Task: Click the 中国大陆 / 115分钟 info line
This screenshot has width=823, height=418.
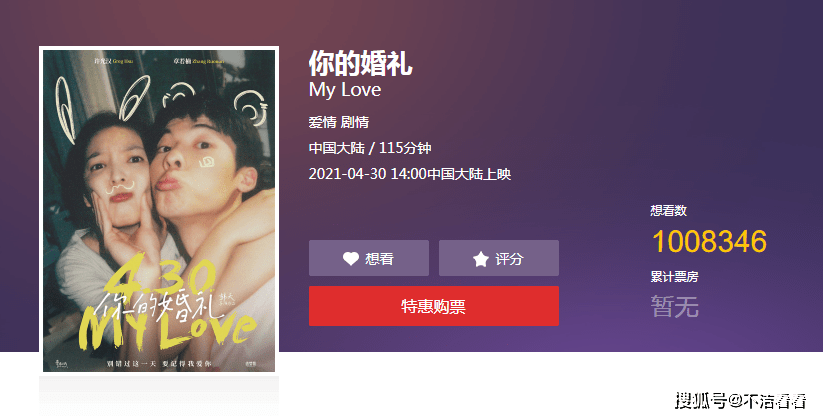Action: pos(370,148)
